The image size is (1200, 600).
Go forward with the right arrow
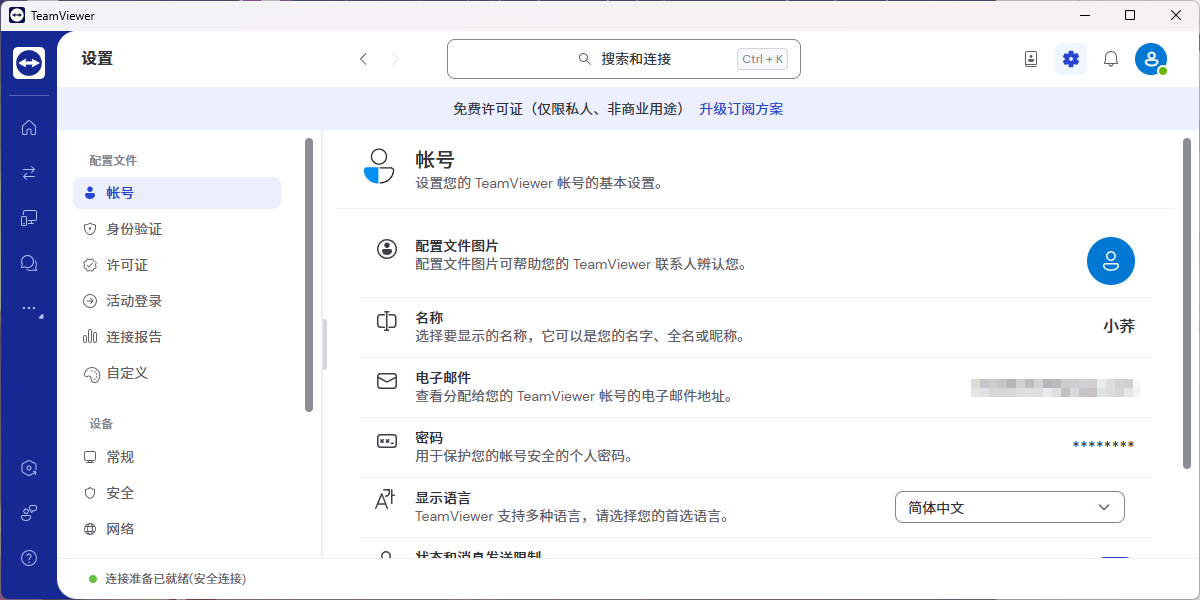tap(396, 59)
